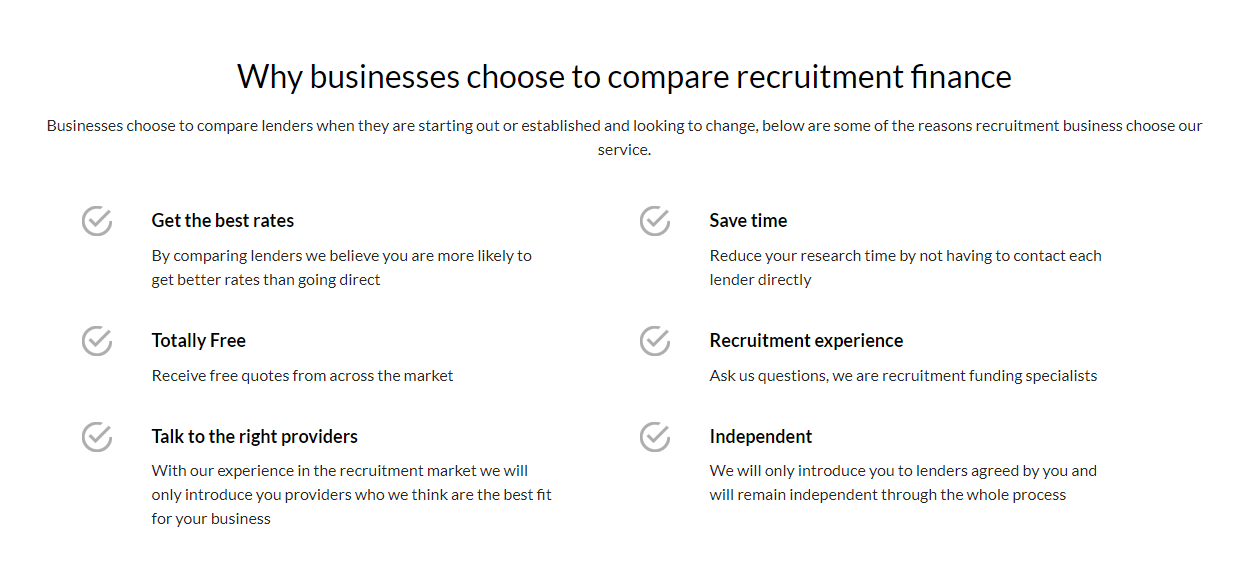Click the checkmark icon beside Totally Free
This screenshot has width=1240, height=583.
point(97,341)
